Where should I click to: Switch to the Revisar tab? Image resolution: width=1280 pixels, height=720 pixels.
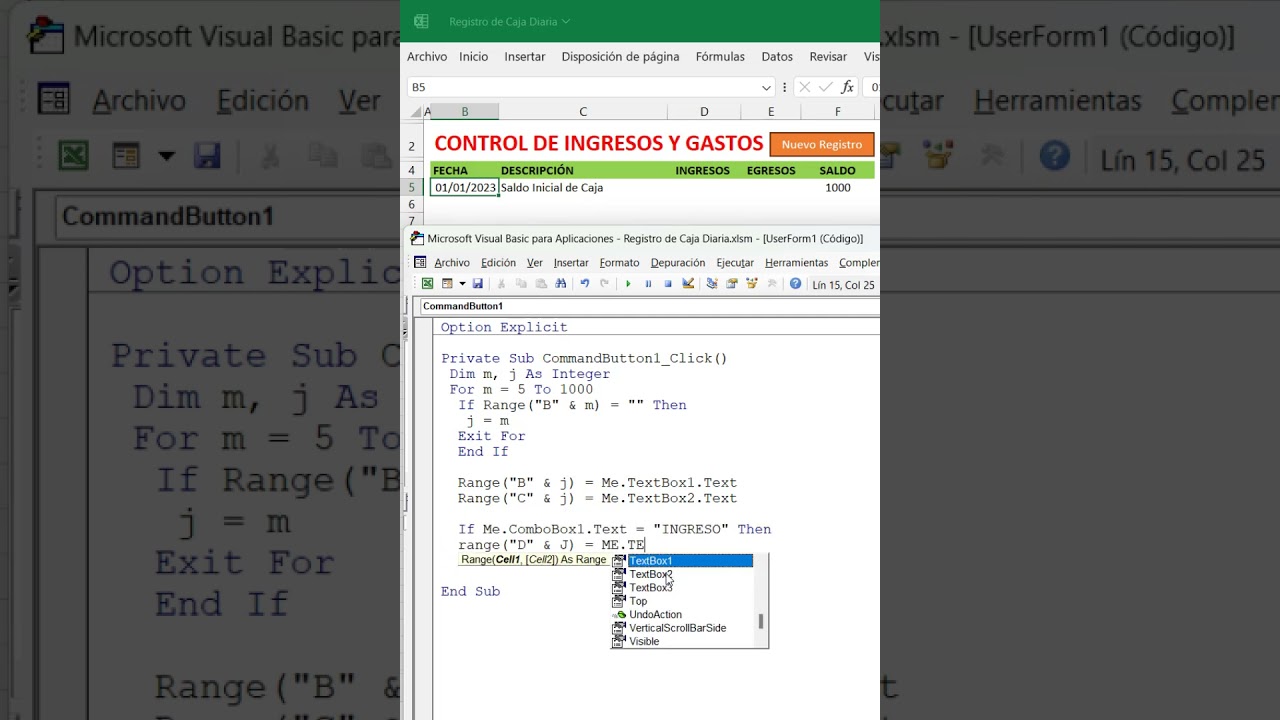pos(828,57)
